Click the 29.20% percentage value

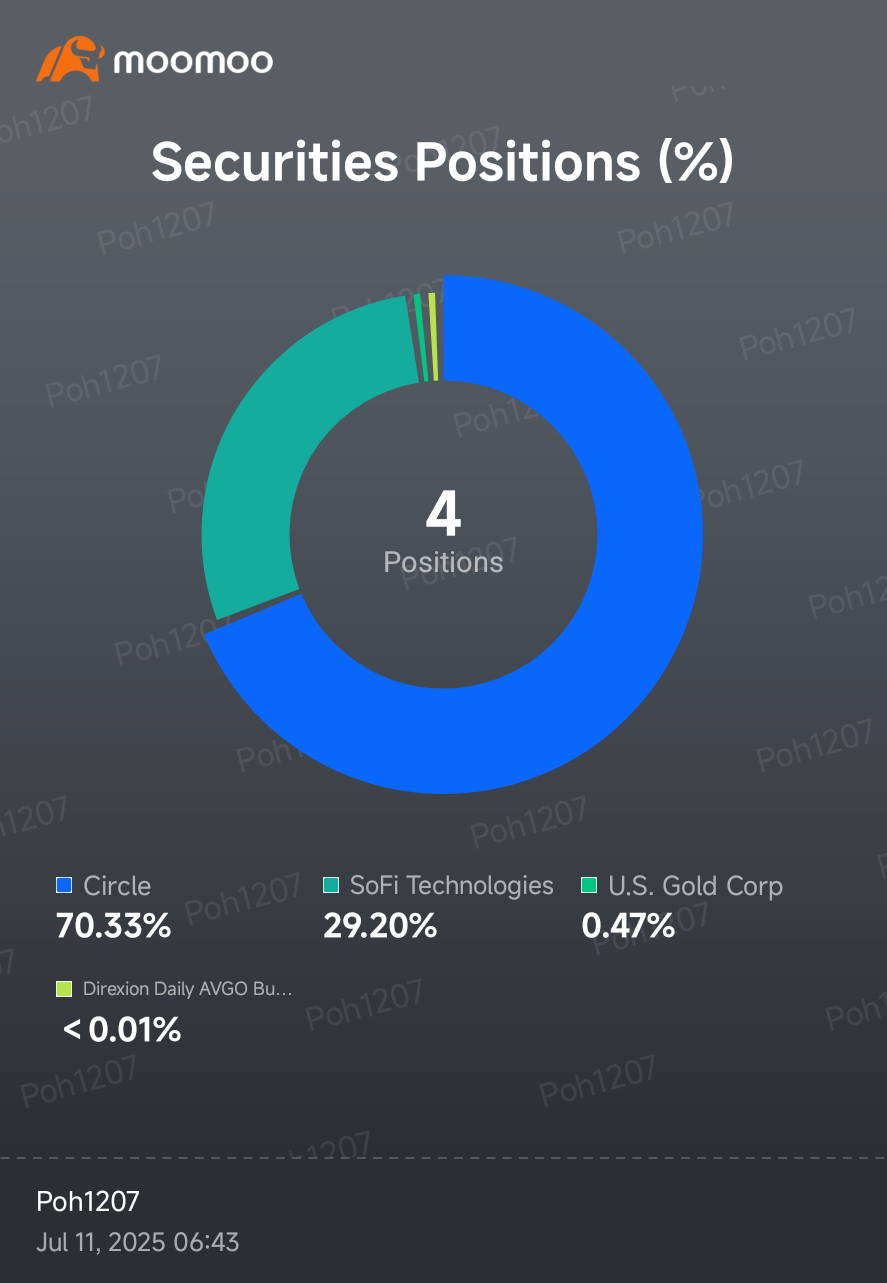click(380, 926)
